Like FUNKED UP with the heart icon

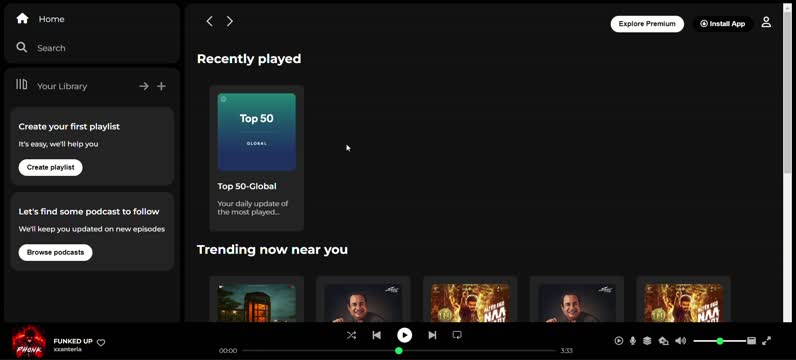coord(101,343)
